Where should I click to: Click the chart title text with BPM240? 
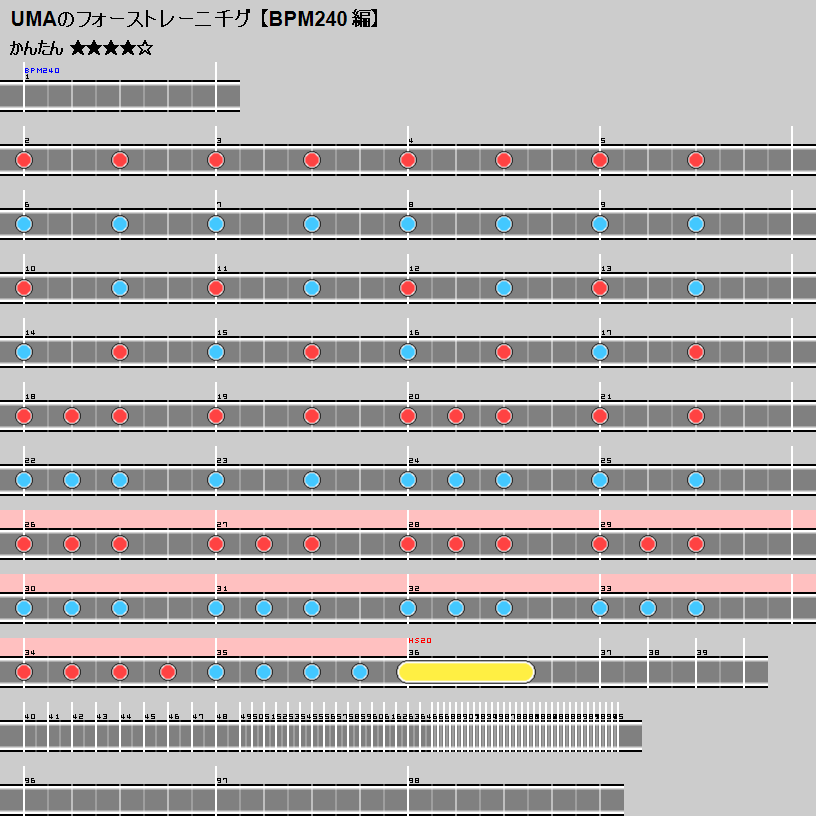pyautogui.click(x=195, y=19)
